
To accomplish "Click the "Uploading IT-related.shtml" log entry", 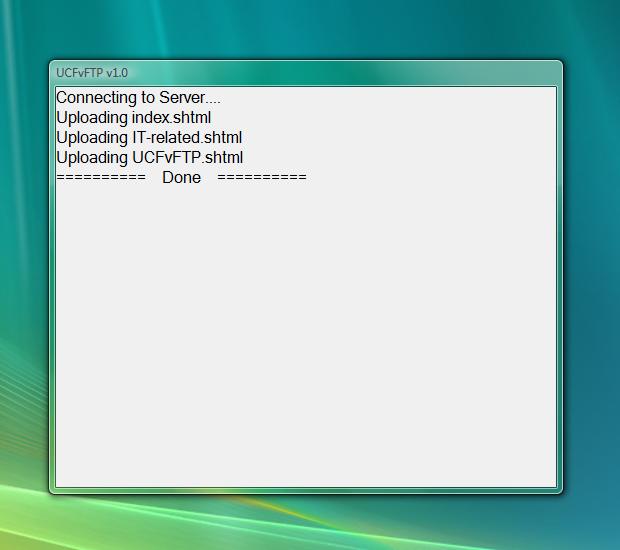I will click(x=149, y=138).
